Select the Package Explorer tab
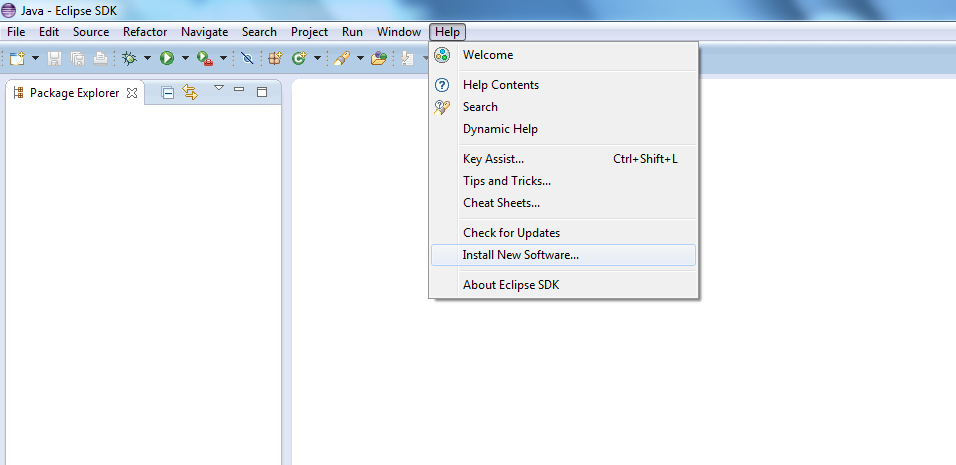 point(74,93)
